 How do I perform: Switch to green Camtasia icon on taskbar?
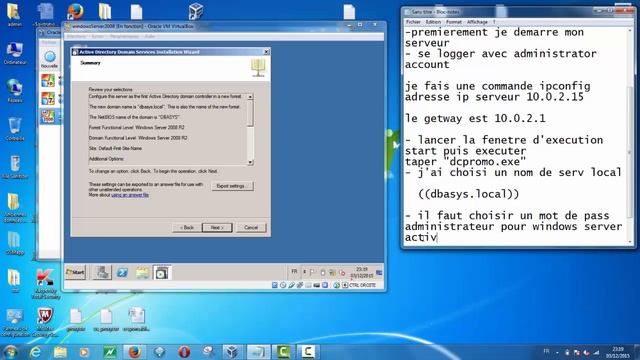click(x=283, y=352)
